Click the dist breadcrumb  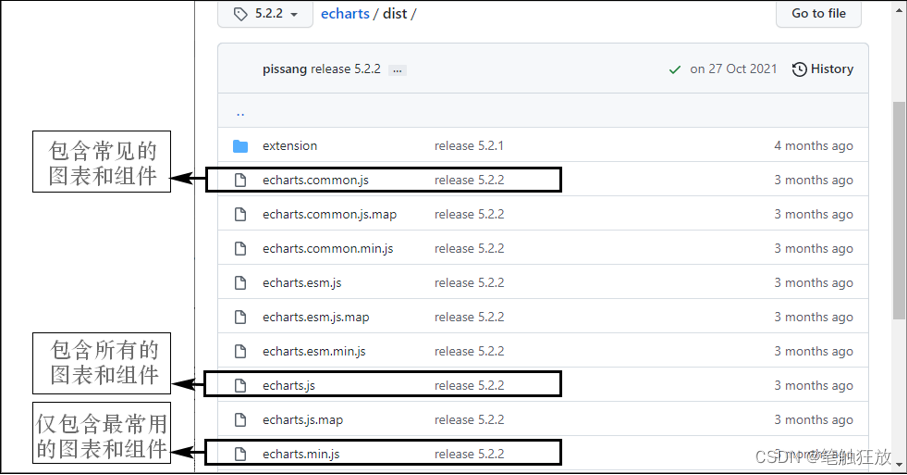394,13
